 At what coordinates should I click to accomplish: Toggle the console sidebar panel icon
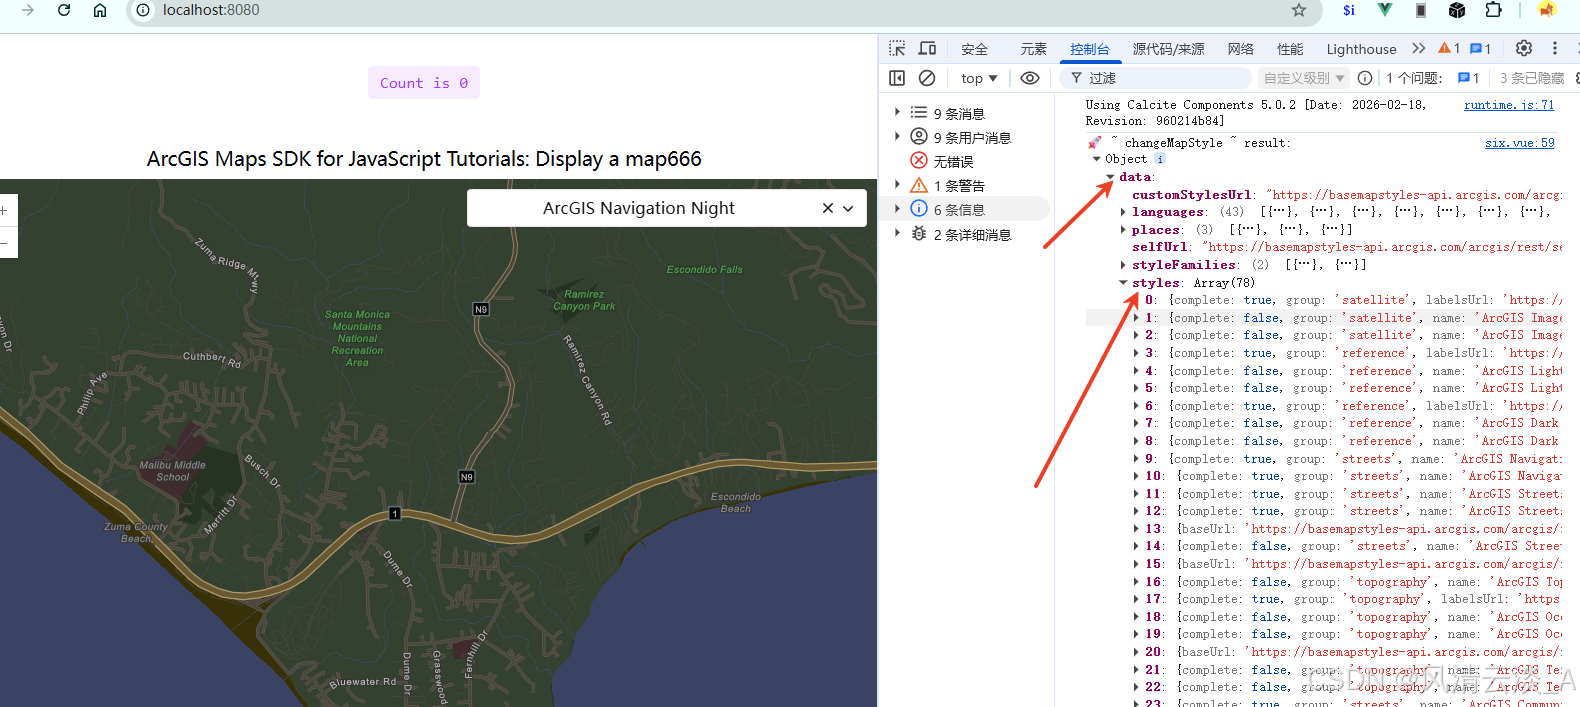tap(897, 78)
